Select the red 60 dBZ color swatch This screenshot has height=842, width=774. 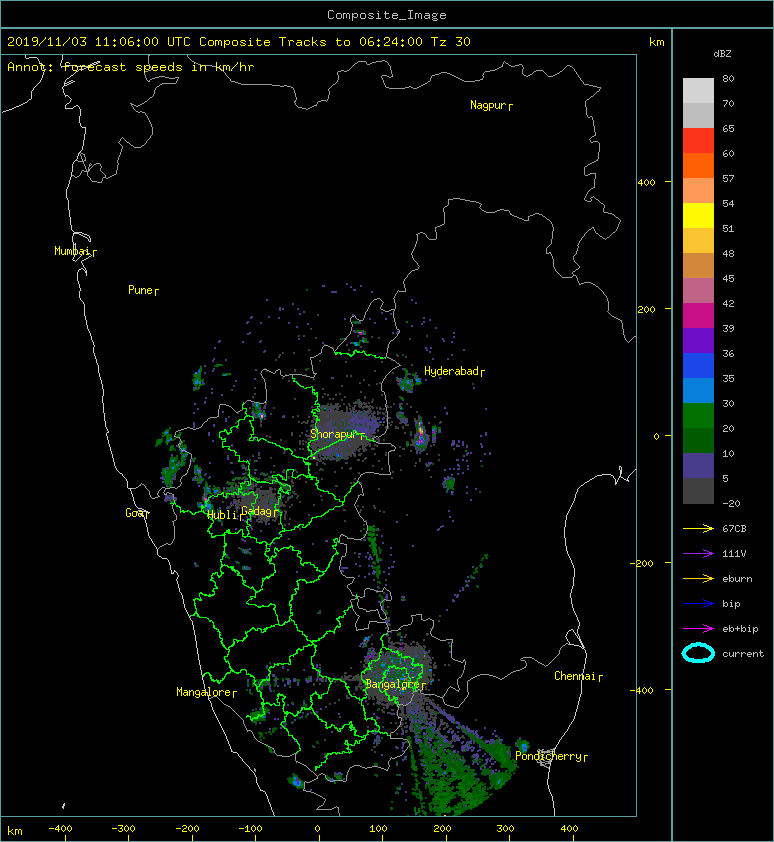(698, 140)
